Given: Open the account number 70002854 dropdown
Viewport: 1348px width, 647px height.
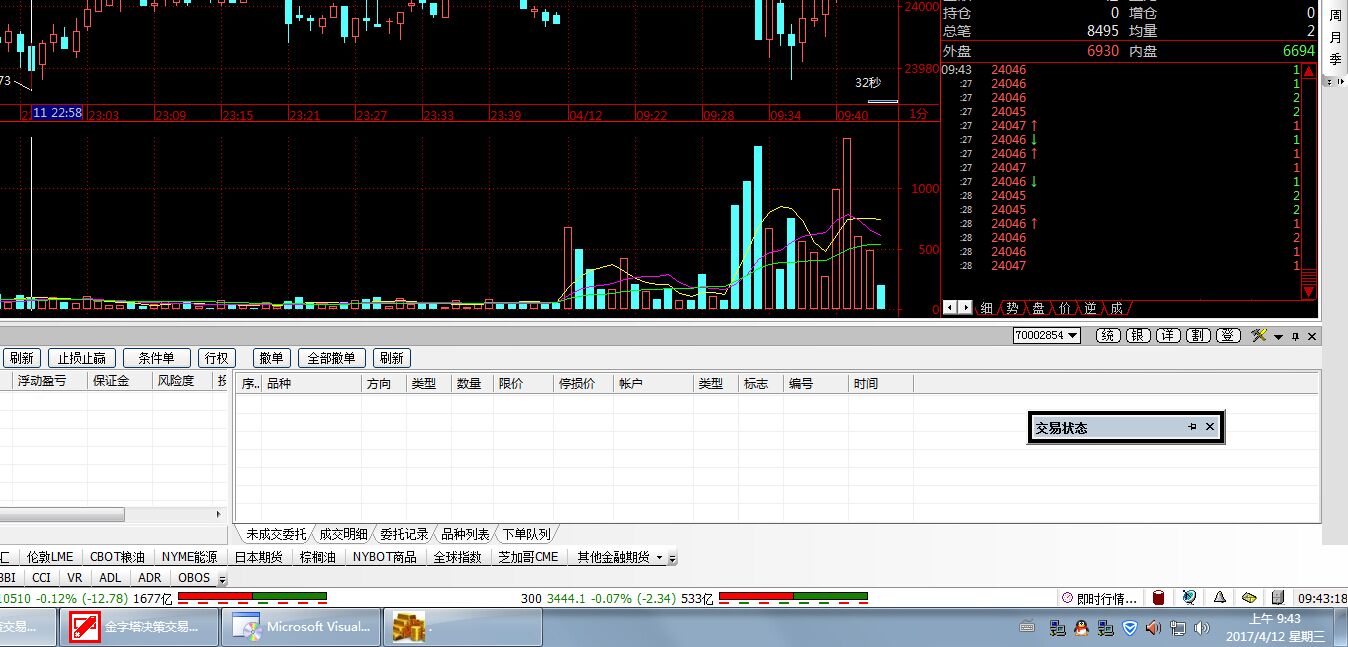Looking at the screenshot, I should (1073, 336).
